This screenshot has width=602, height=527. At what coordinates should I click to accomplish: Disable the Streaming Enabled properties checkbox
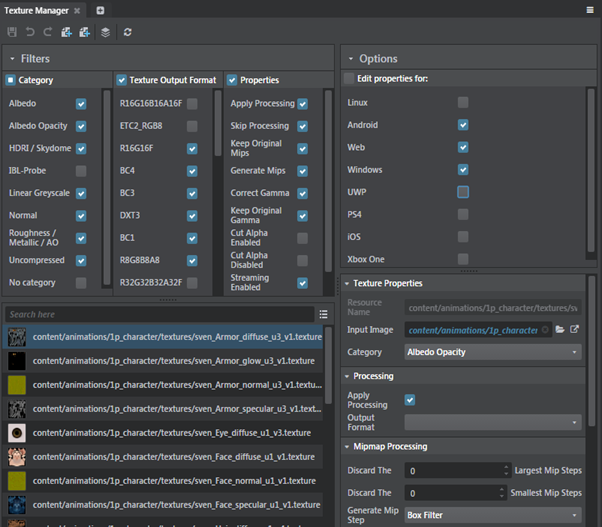(302, 284)
